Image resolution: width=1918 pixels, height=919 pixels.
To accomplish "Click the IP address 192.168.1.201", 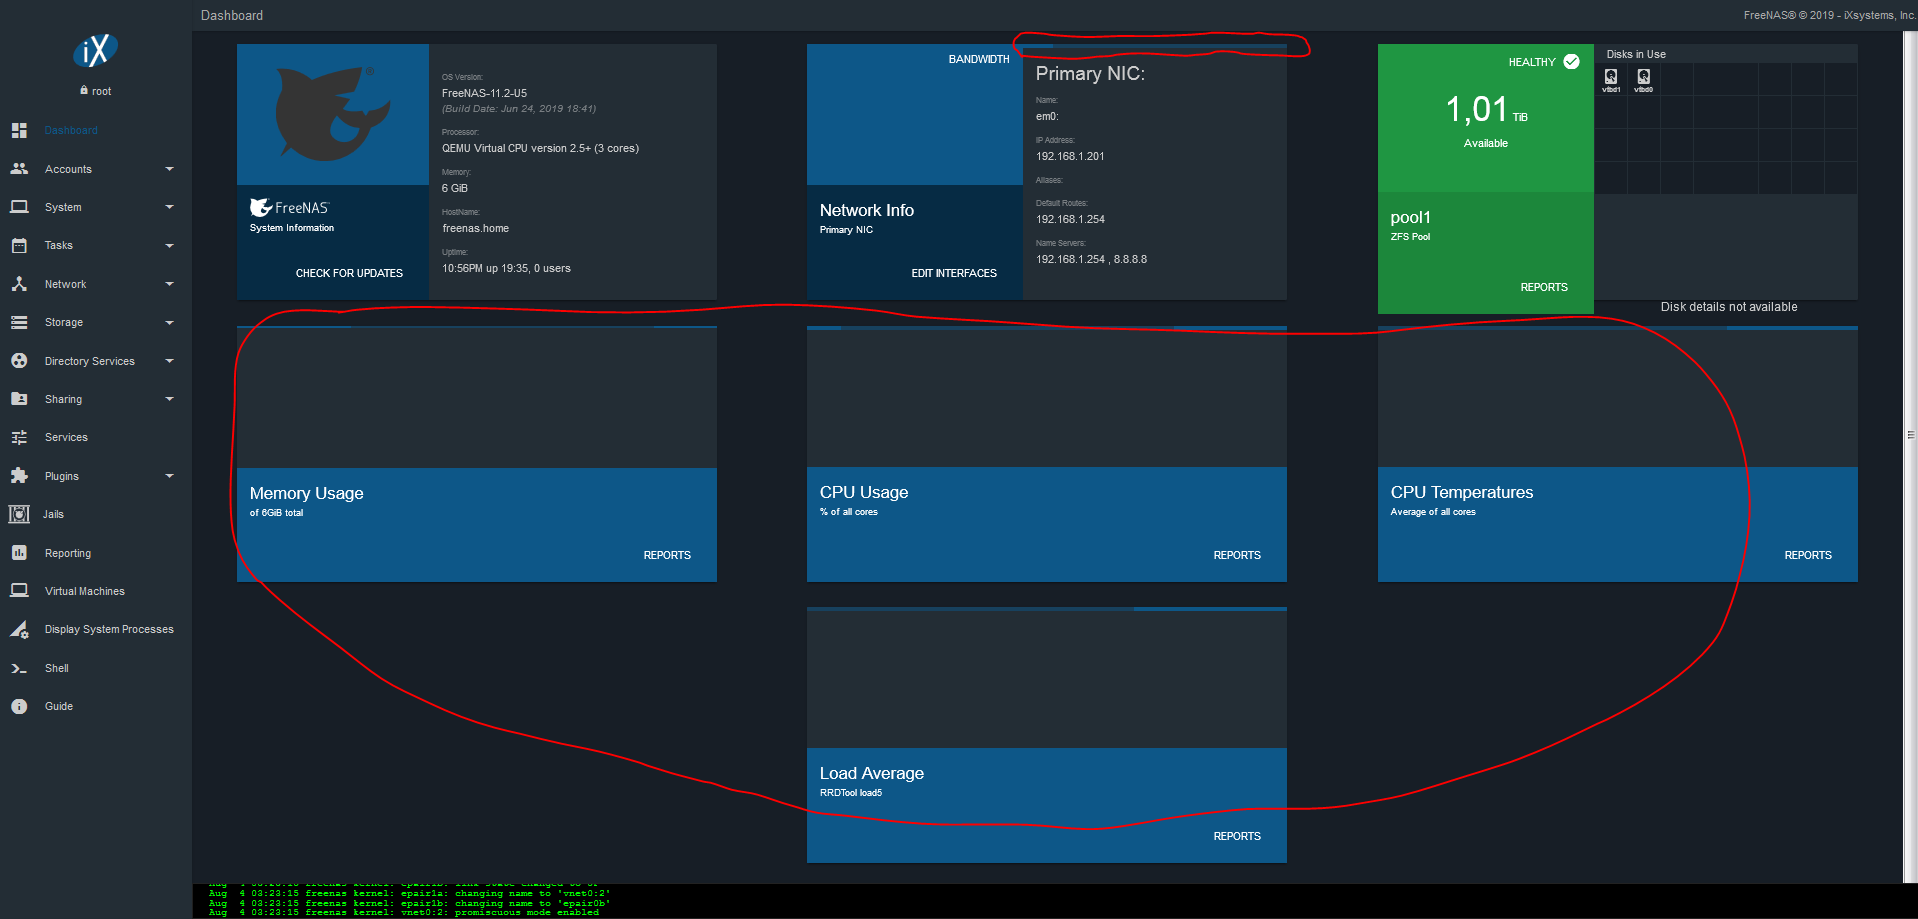I will 1070,156.
